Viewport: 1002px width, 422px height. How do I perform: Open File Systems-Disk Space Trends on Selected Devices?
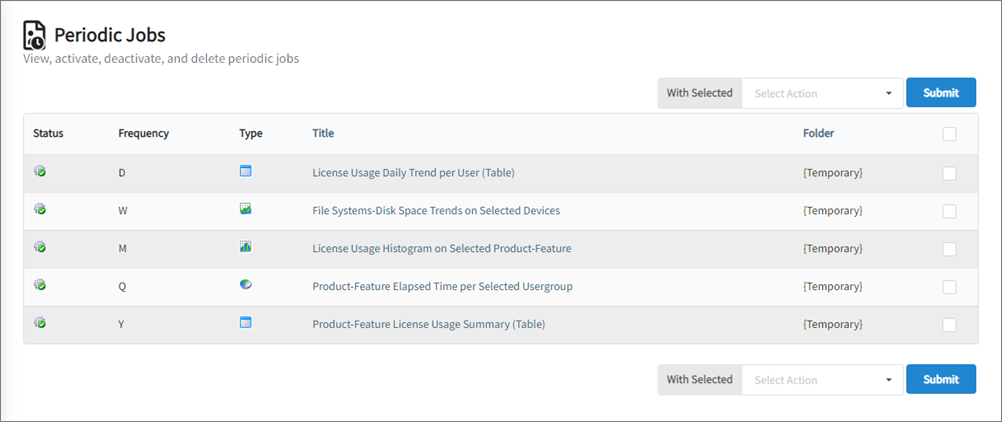tap(436, 211)
